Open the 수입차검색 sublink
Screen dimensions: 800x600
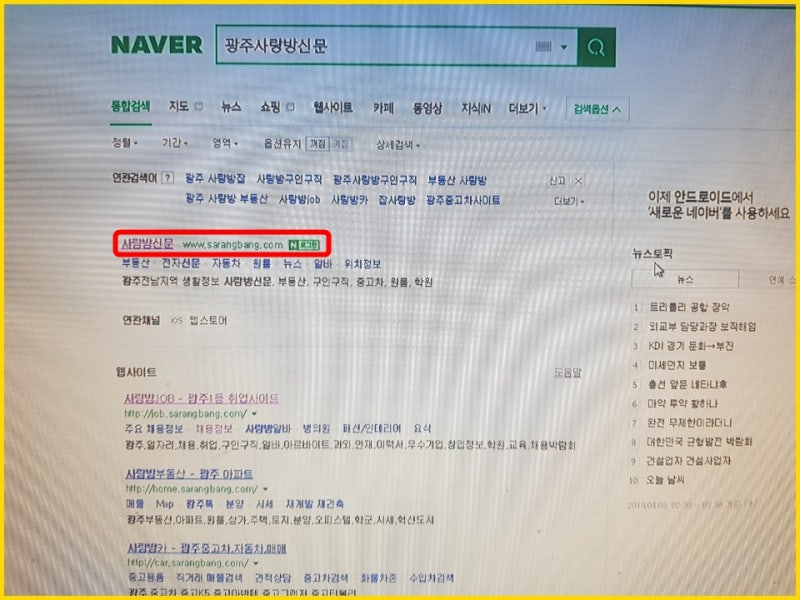pyautogui.click(x=432, y=578)
